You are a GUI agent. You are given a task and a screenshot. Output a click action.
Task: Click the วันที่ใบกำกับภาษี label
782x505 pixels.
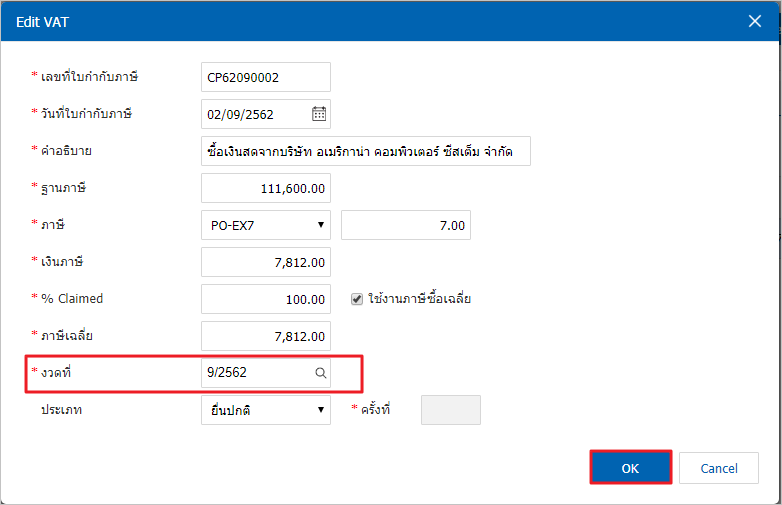86,114
